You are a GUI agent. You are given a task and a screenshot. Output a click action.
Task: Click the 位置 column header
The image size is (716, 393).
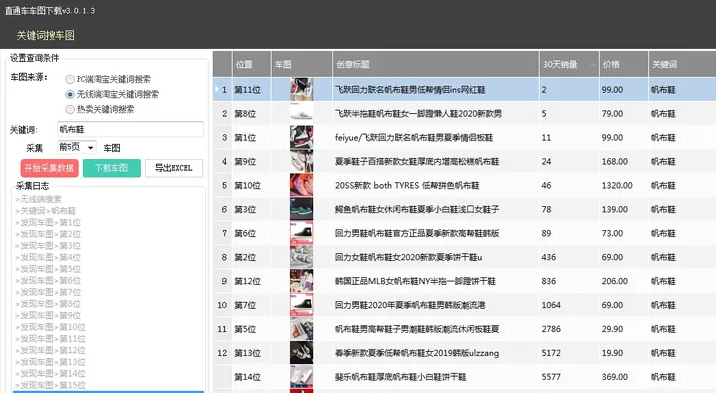pos(252,64)
